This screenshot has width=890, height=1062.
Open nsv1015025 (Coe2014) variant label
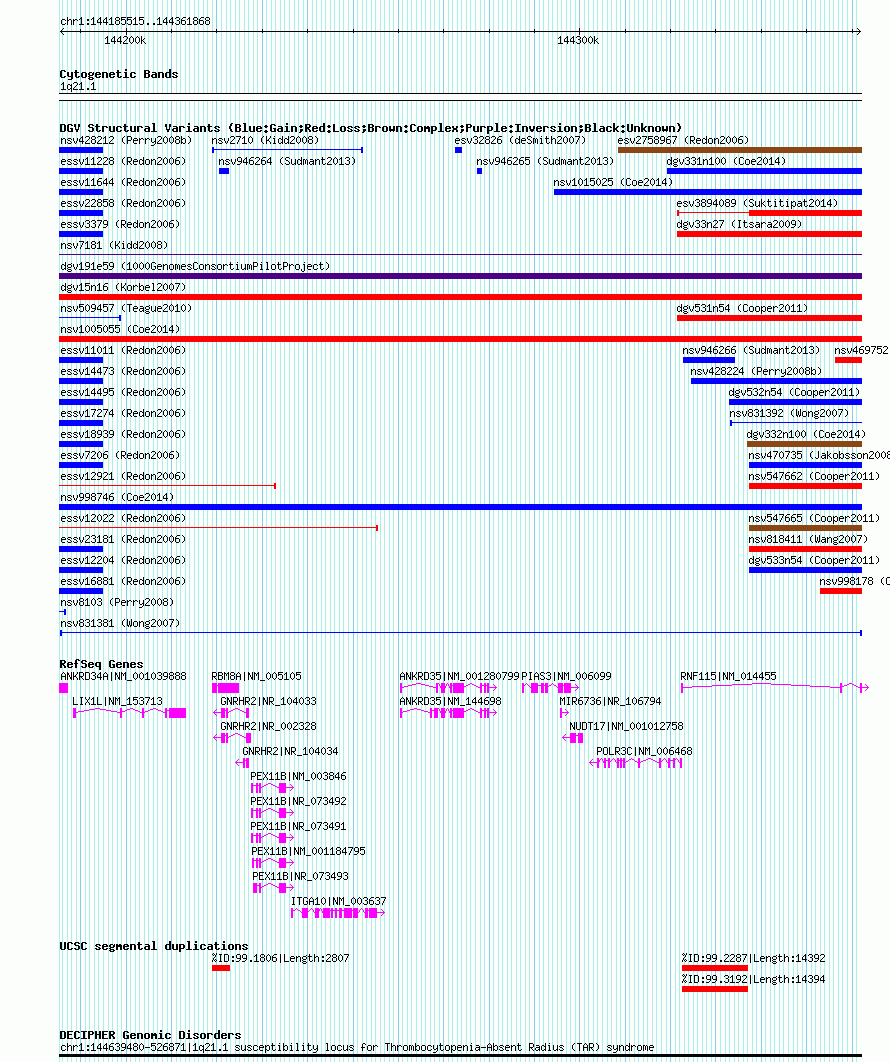point(613,182)
